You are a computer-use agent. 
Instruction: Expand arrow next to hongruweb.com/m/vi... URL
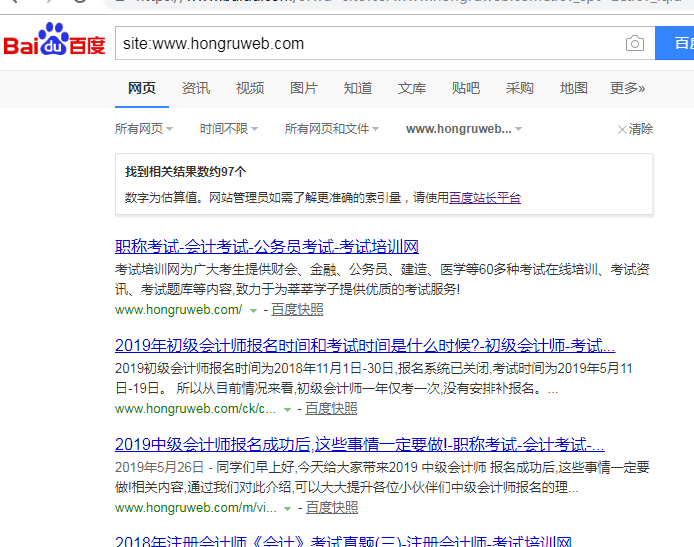(287, 508)
